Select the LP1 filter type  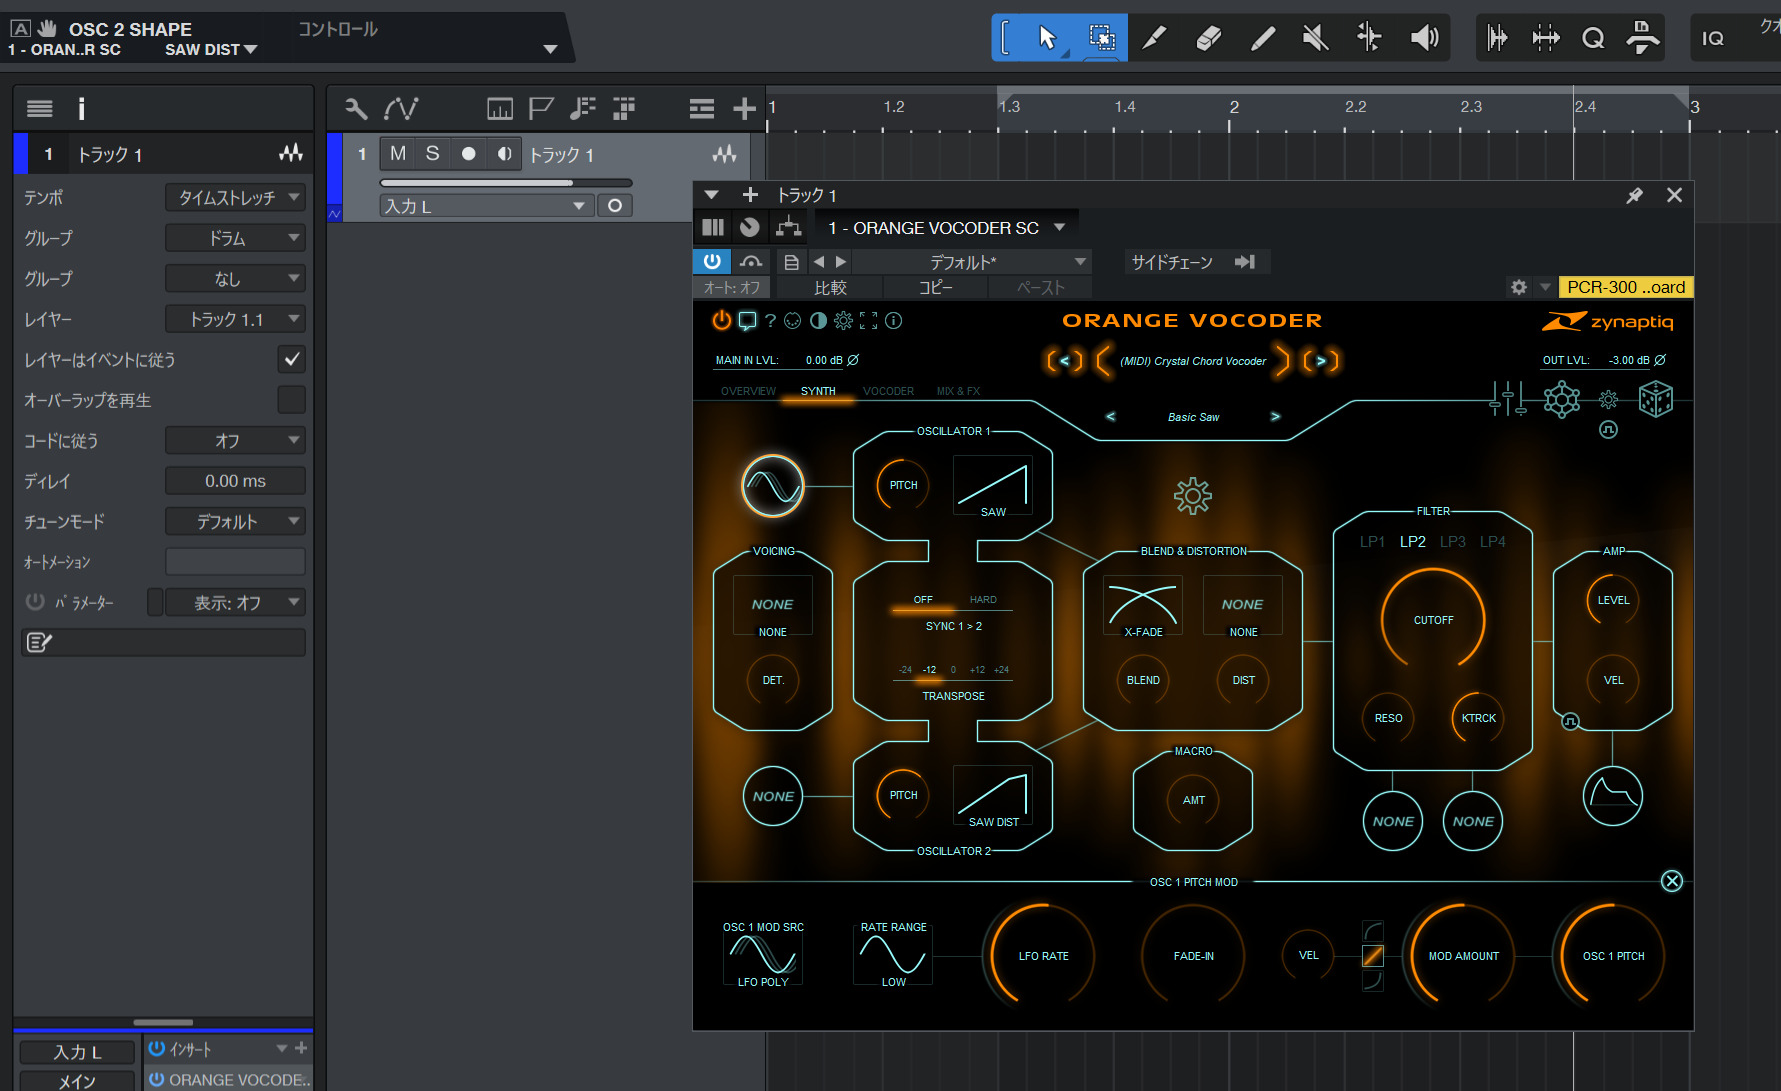(1372, 541)
